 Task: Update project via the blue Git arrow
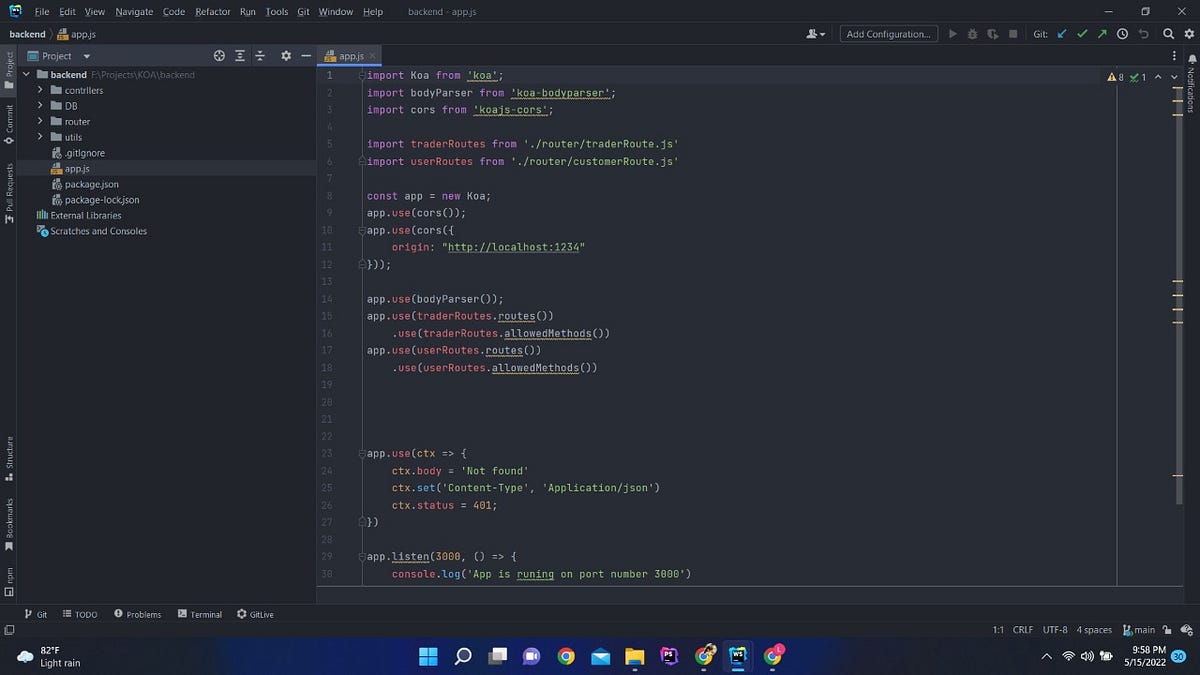tap(1061, 33)
